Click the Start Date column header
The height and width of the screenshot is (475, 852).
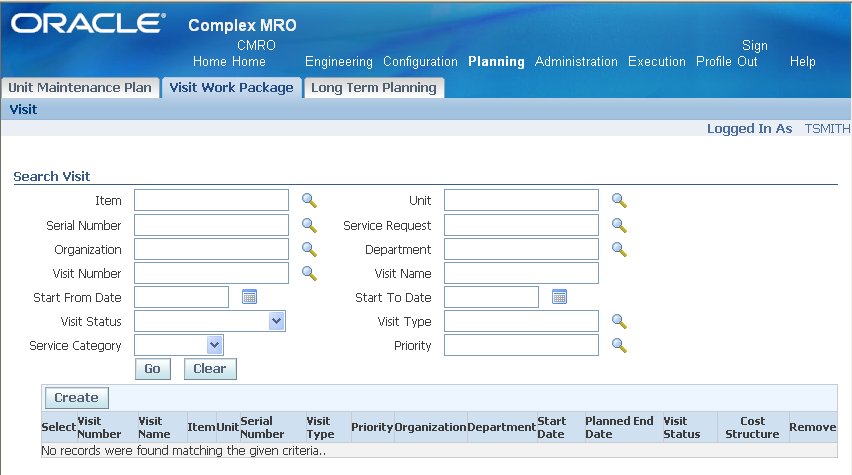coord(552,427)
